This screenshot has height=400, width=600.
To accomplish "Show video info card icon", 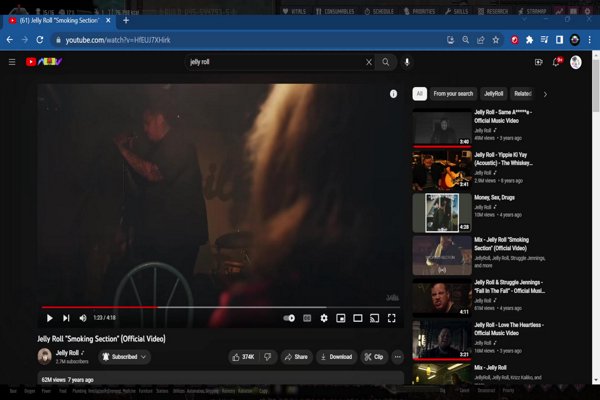I will tap(393, 94).
